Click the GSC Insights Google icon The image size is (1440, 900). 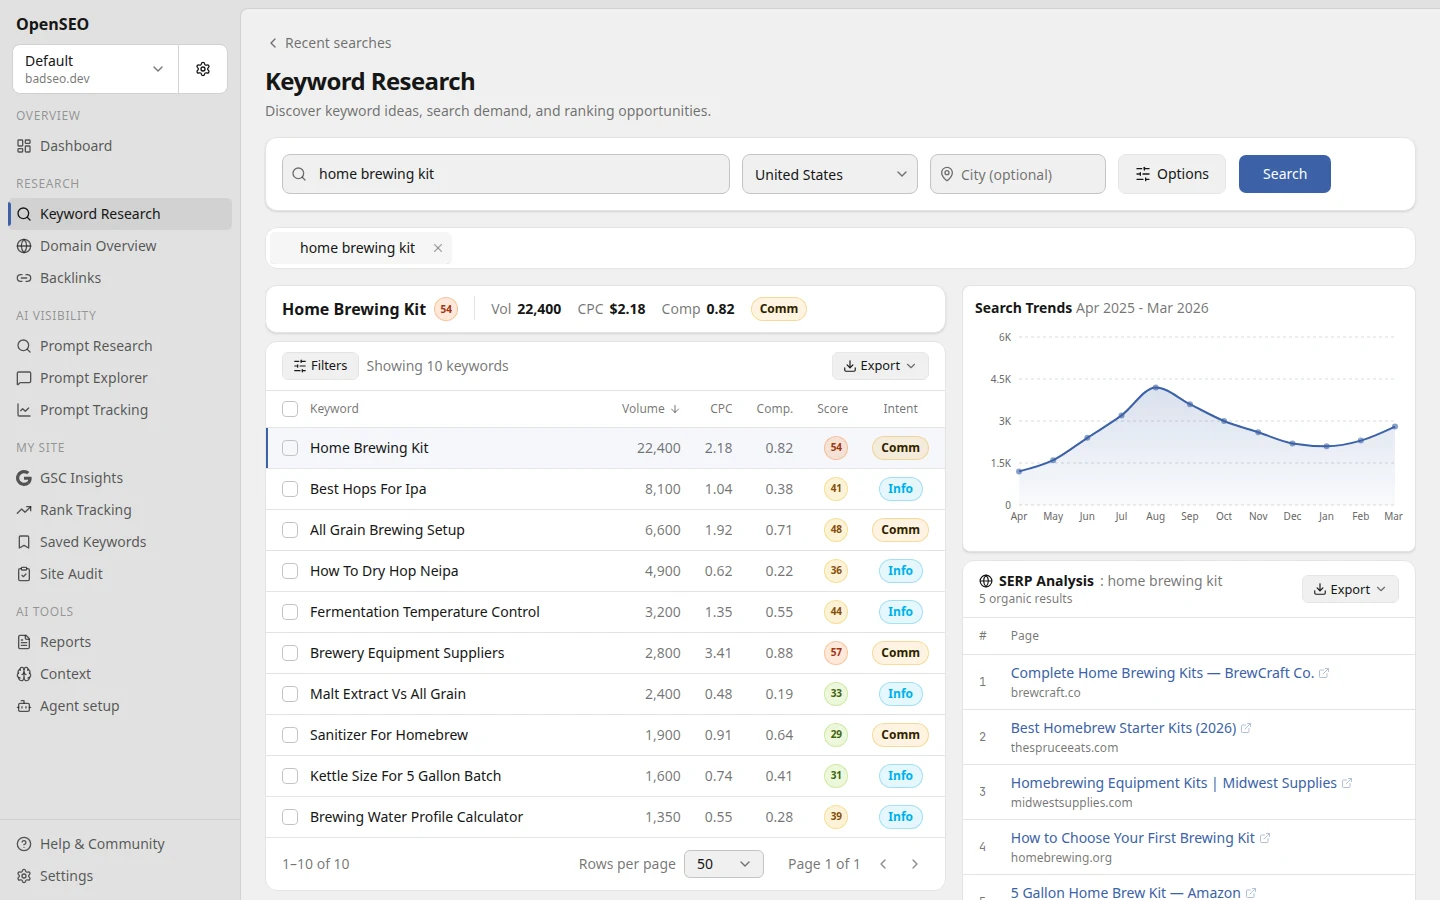pos(24,478)
